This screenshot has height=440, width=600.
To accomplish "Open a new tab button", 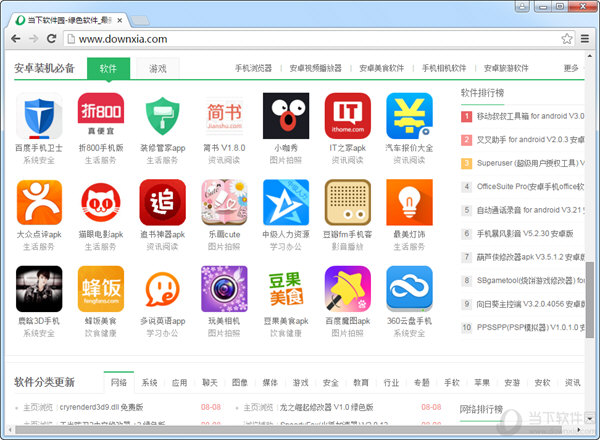I will (140, 20).
